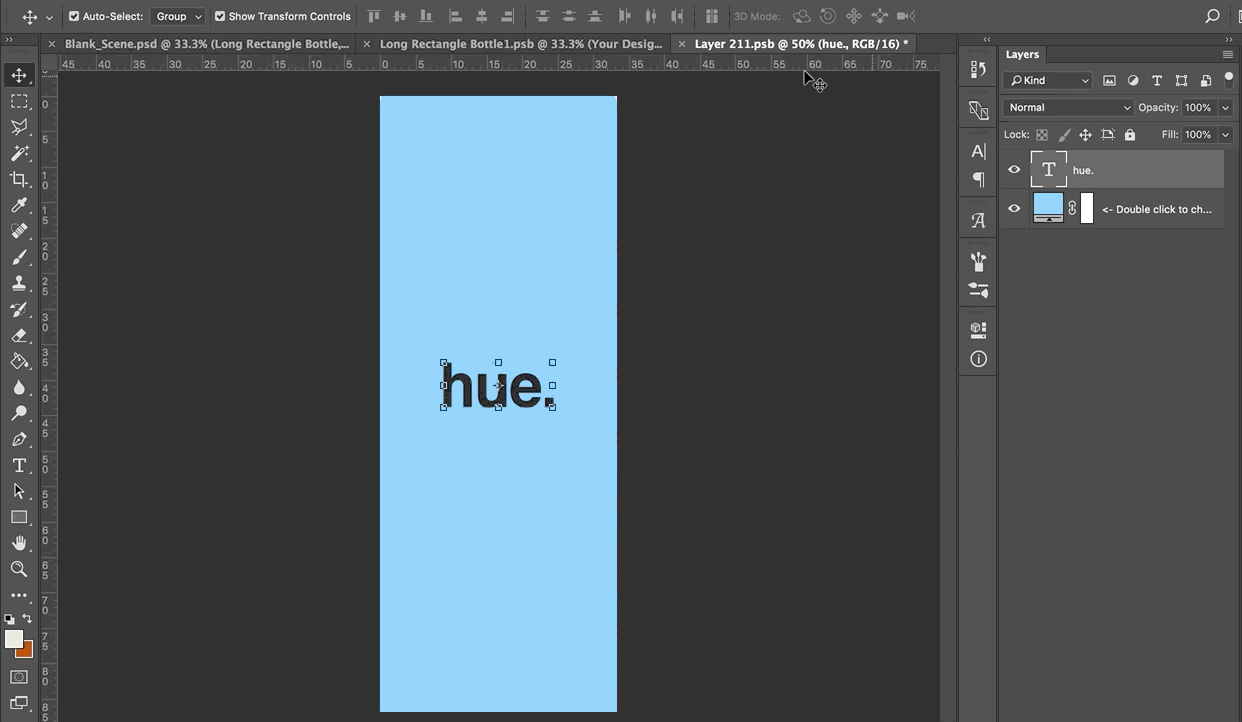Open the Character panel icon
This screenshot has width=1242, height=722.
coord(978,151)
